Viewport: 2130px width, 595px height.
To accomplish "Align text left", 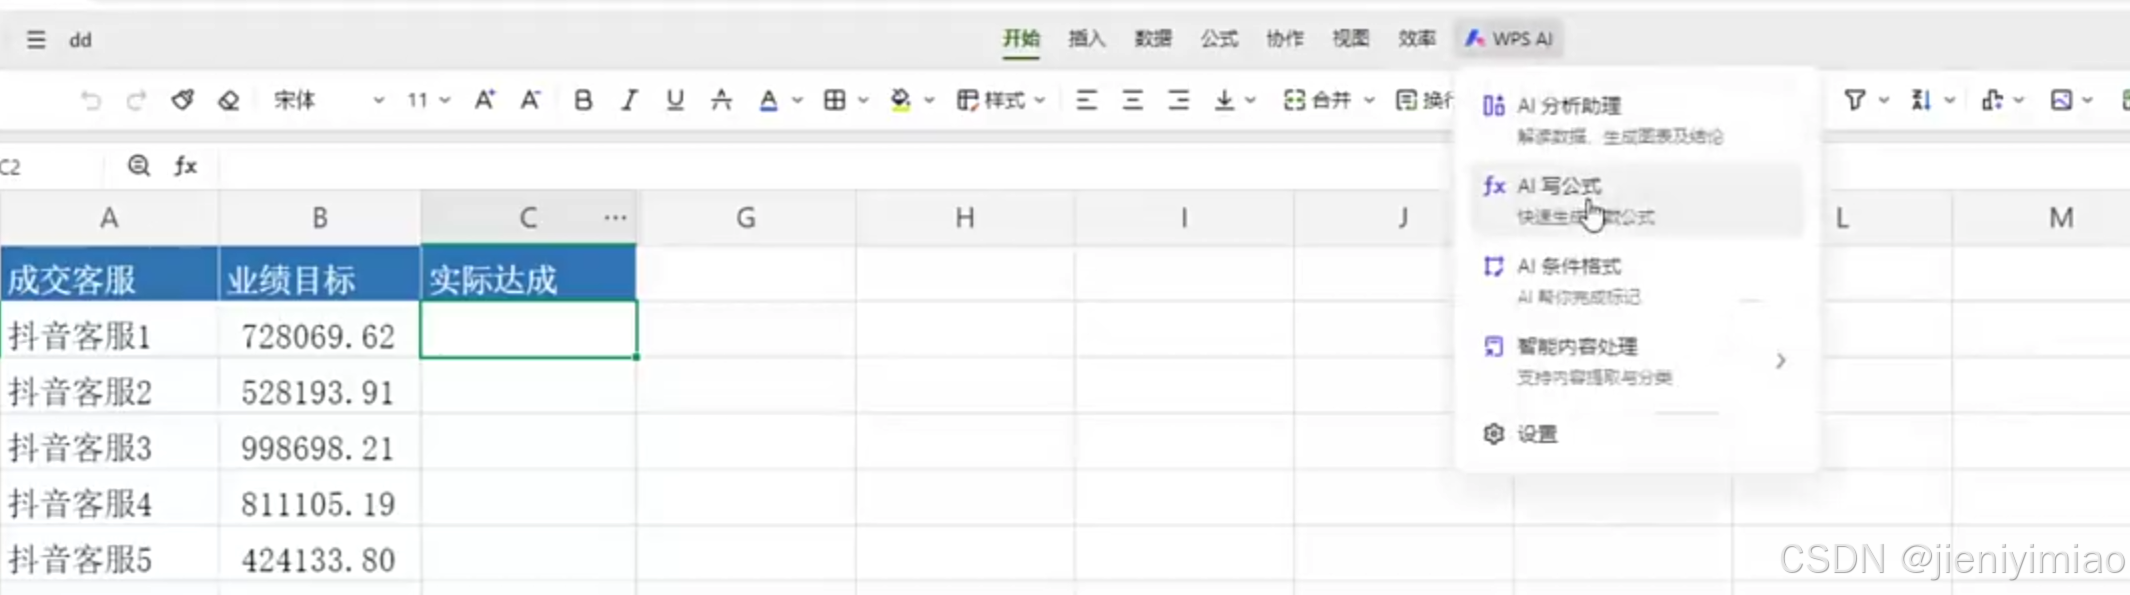I will (1086, 100).
